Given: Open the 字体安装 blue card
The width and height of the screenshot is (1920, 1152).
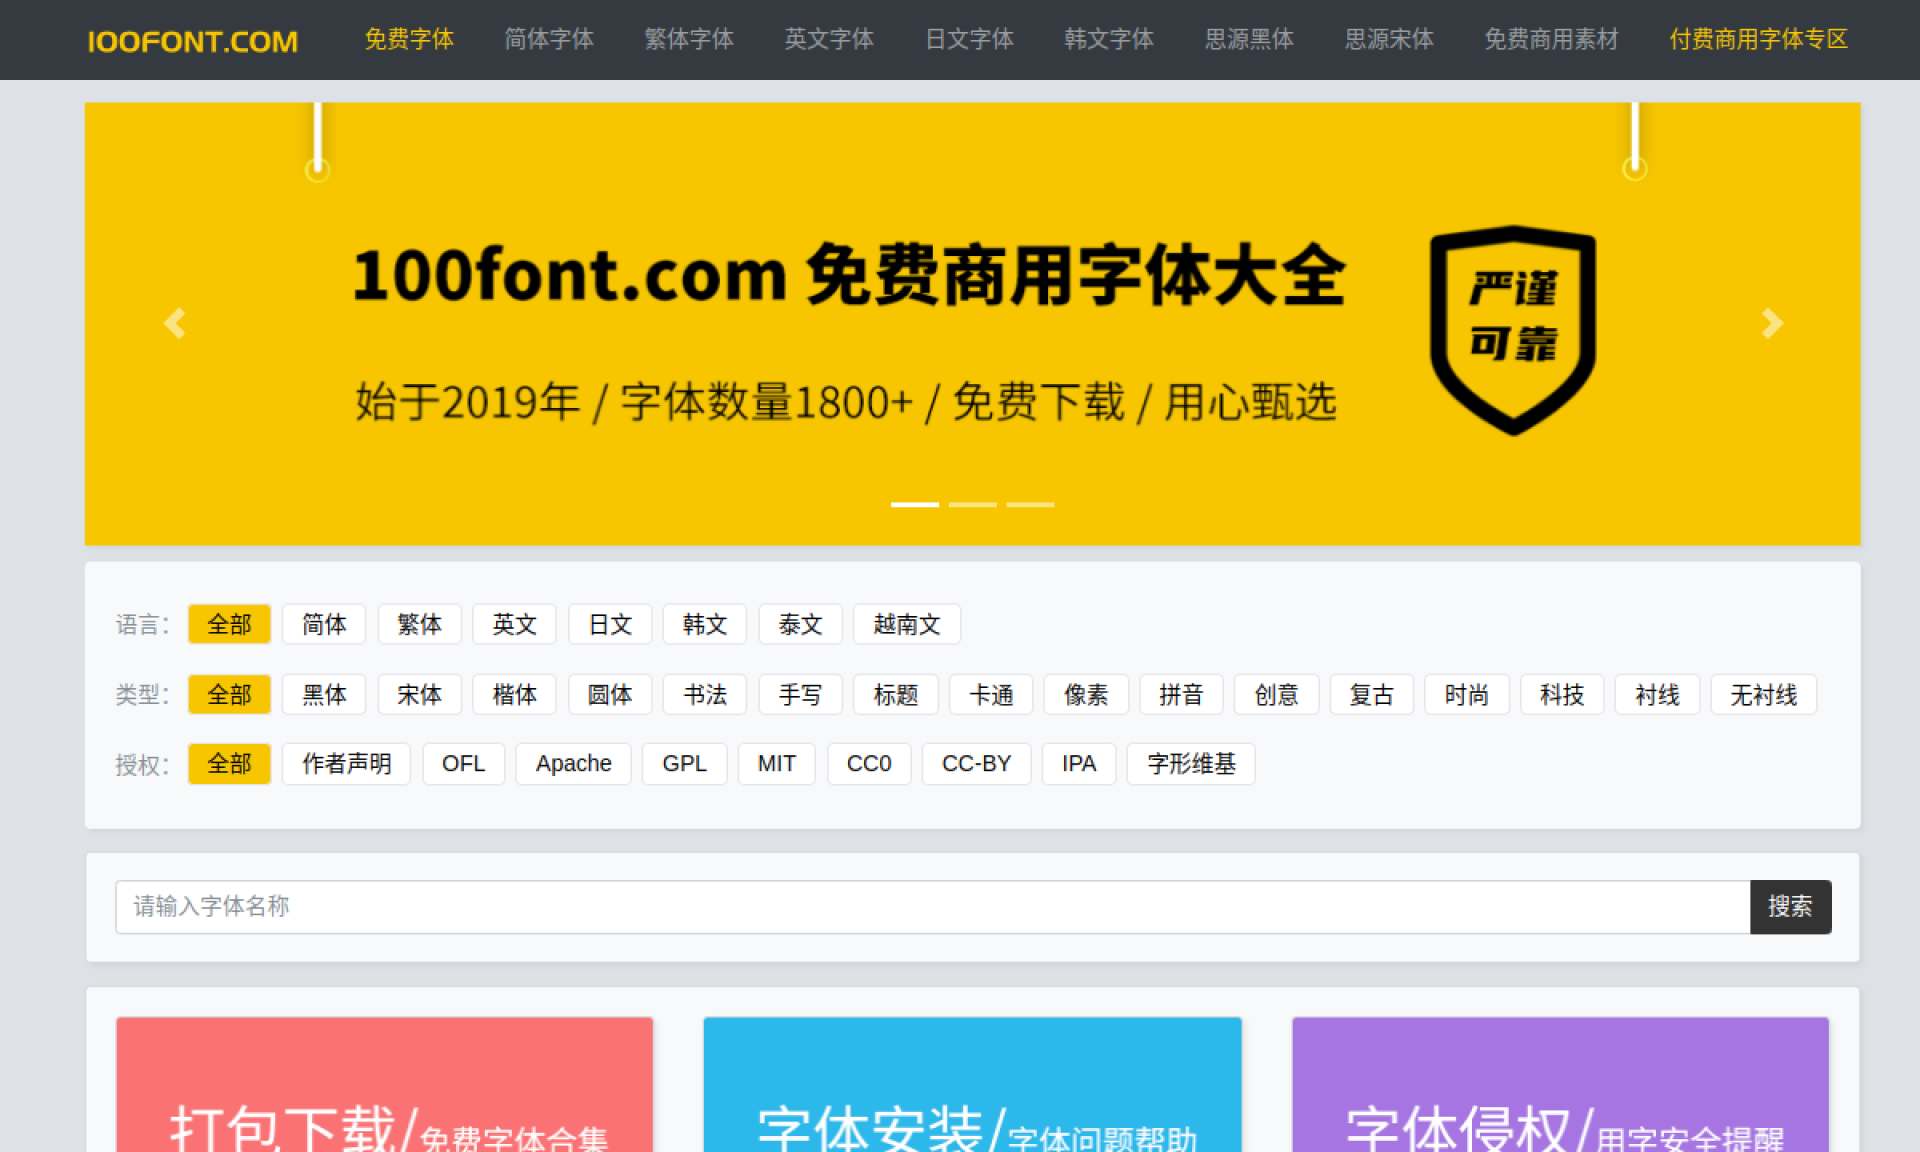Looking at the screenshot, I should 972,1085.
